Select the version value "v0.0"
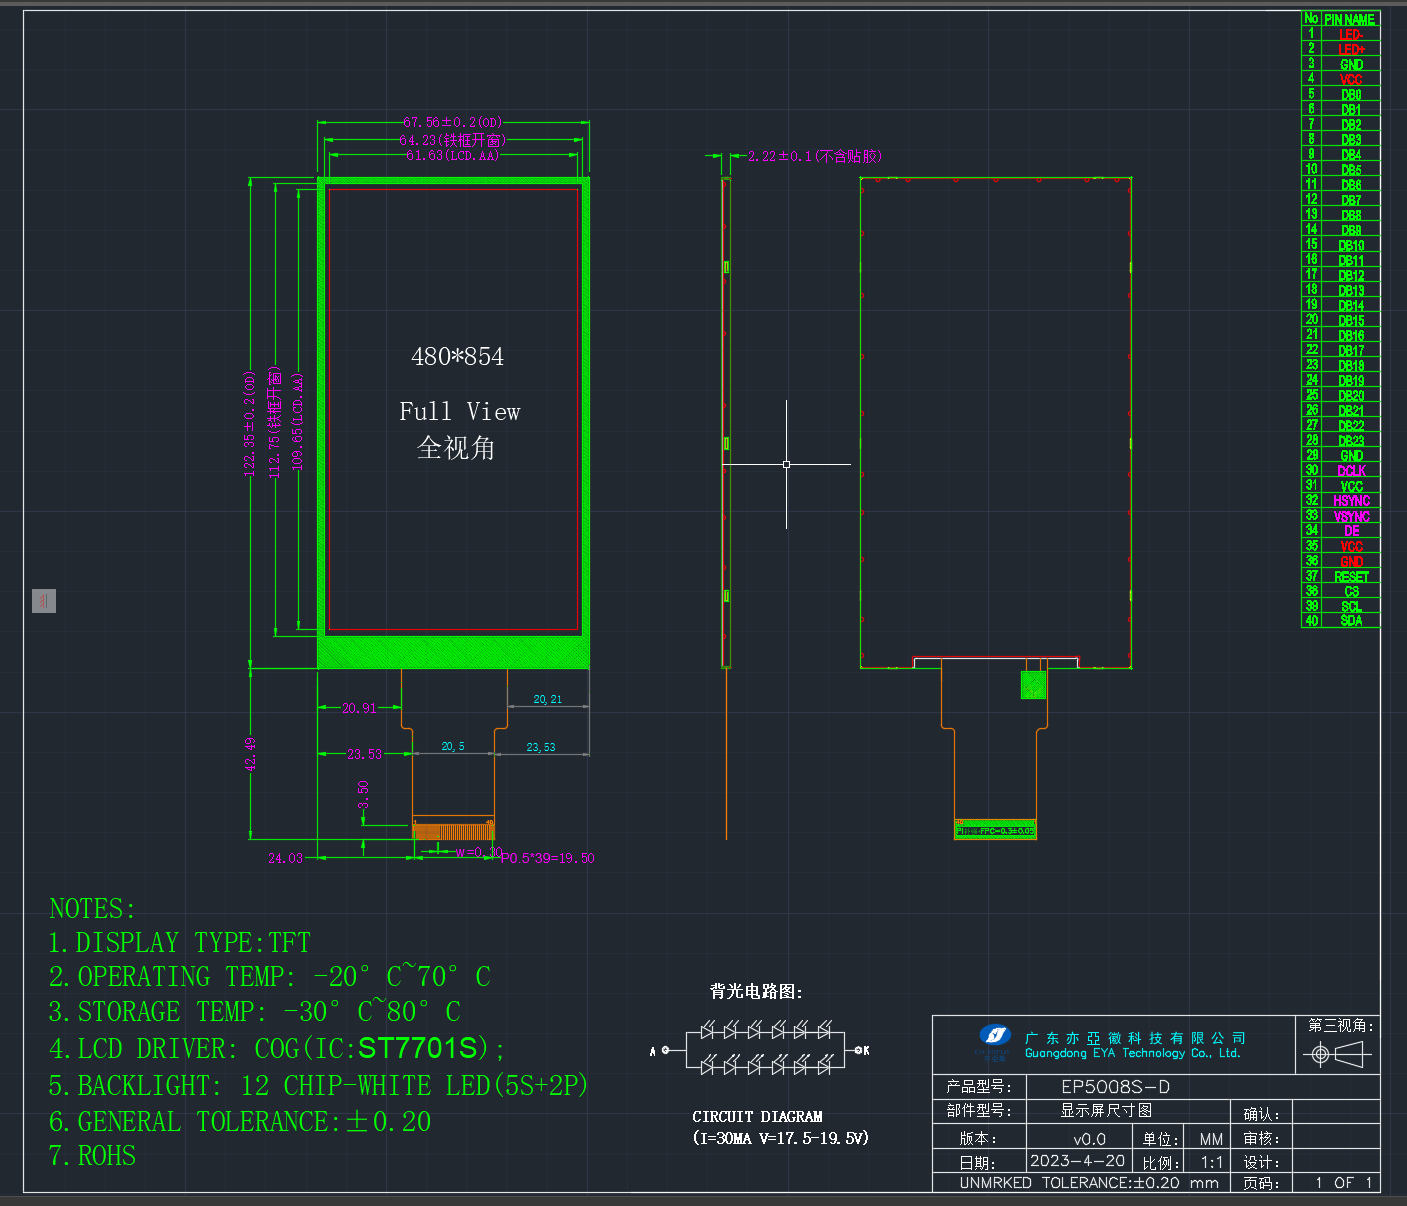1407x1206 pixels. [x=1089, y=1139]
